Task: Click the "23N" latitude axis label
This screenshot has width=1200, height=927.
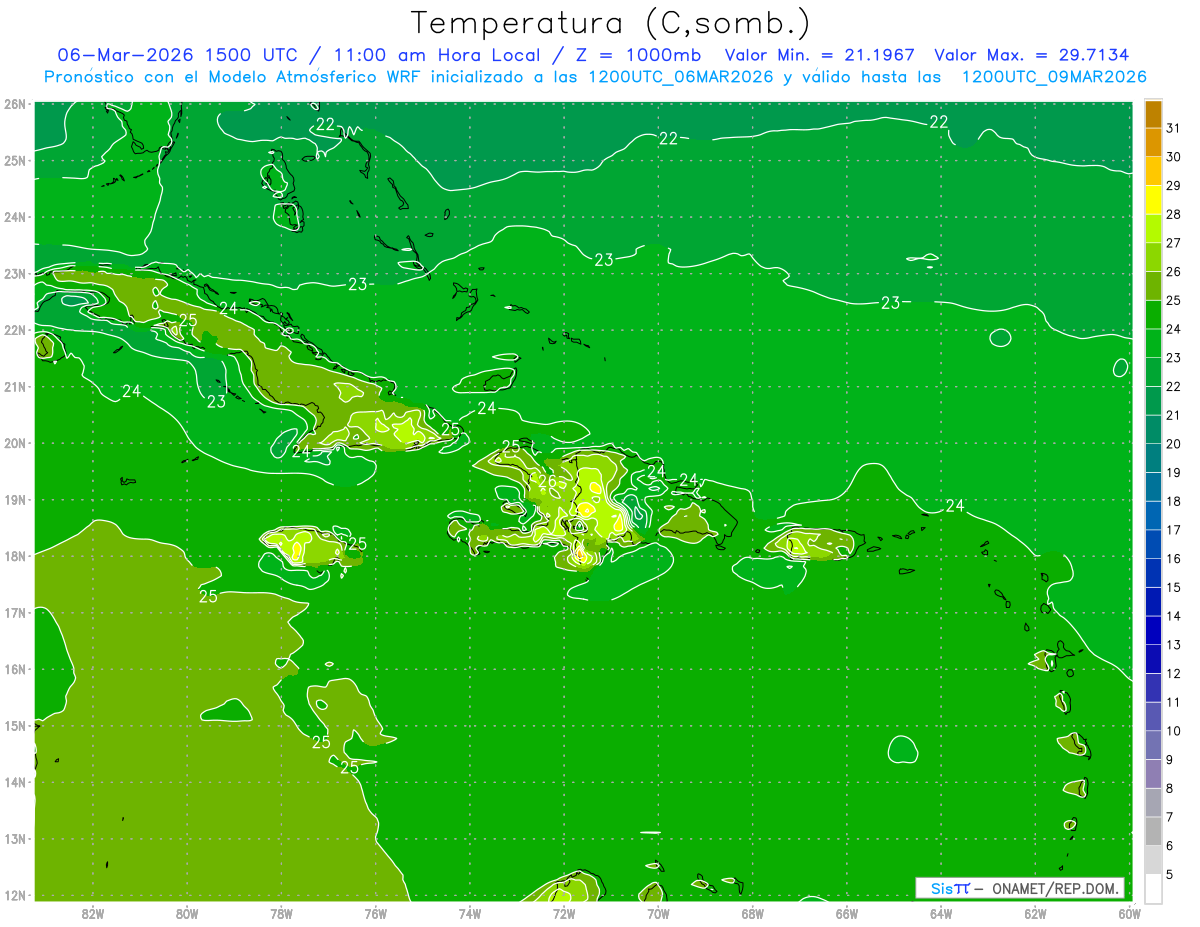Action: 14,273
